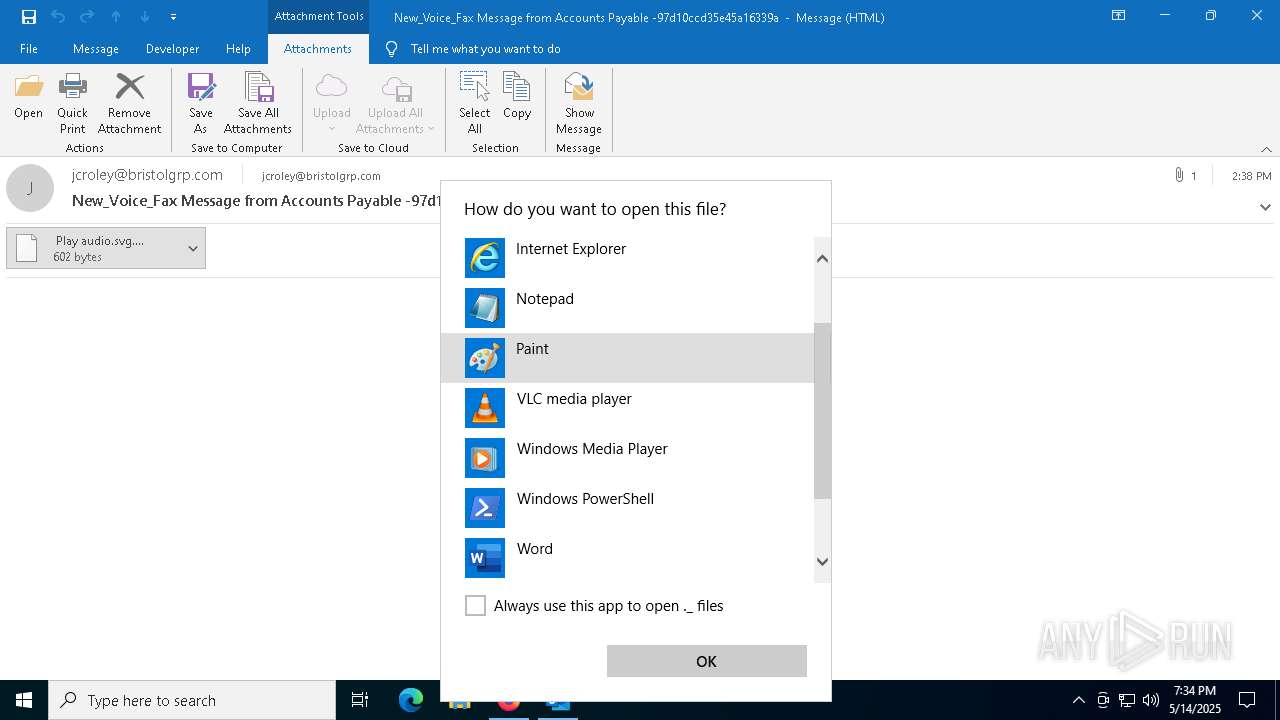Switch to the Message tab

click(x=96, y=49)
